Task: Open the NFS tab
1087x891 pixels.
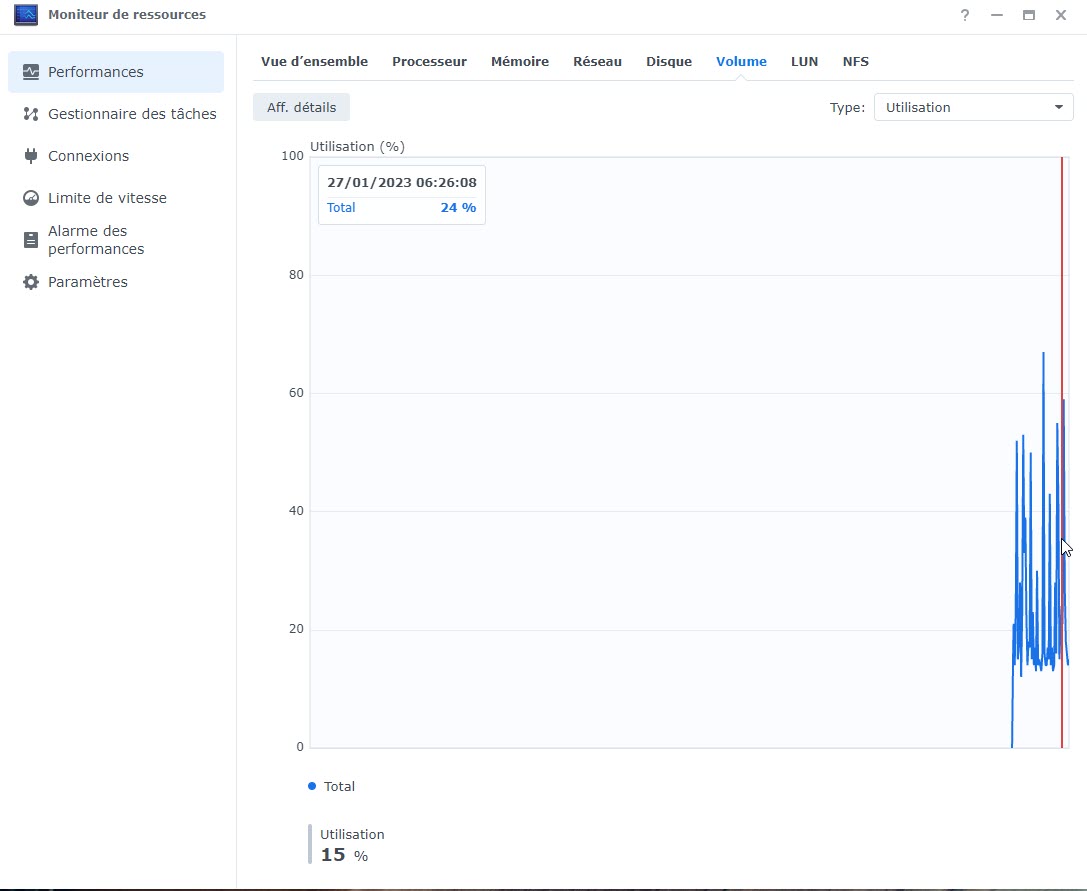Action: pyautogui.click(x=855, y=61)
